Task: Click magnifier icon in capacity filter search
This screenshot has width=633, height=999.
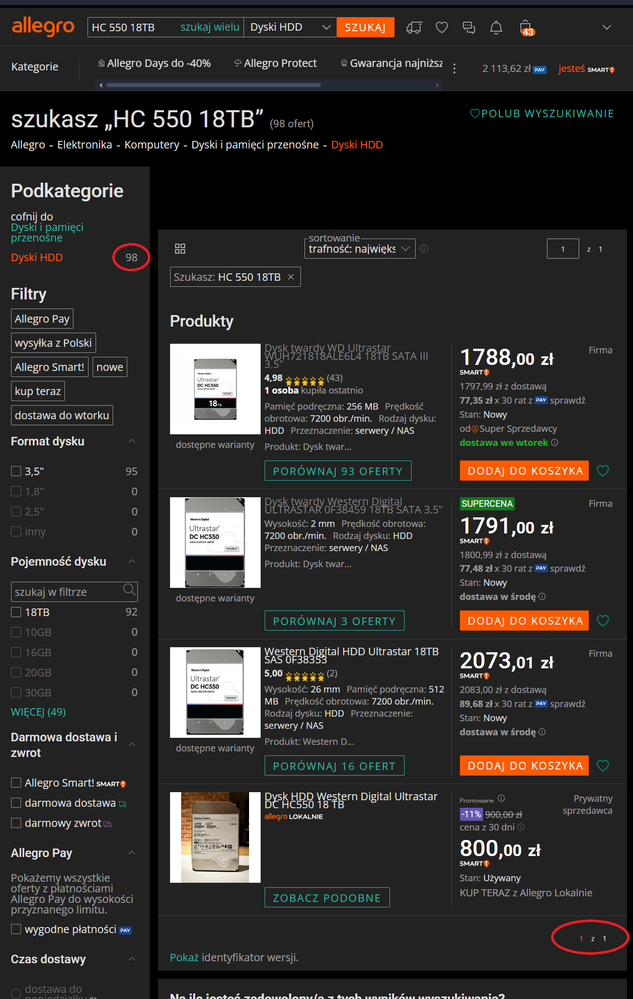Action: [129, 590]
